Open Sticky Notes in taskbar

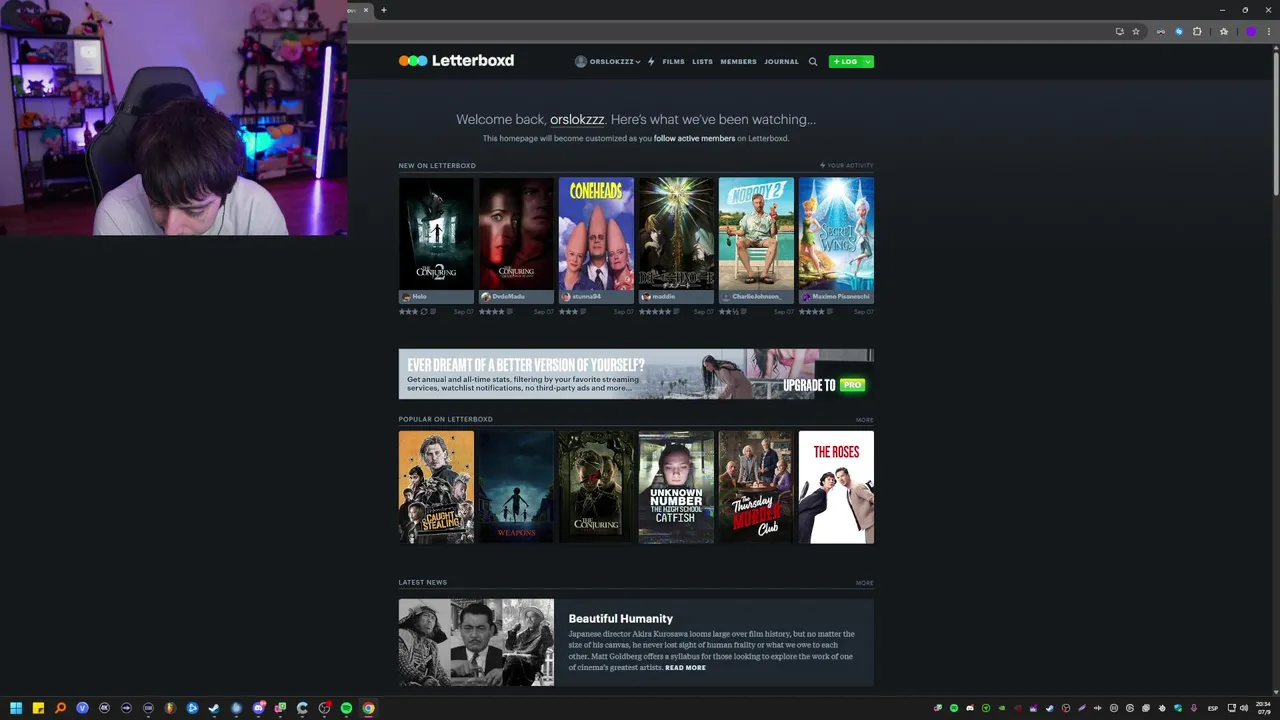(x=38, y=708)
